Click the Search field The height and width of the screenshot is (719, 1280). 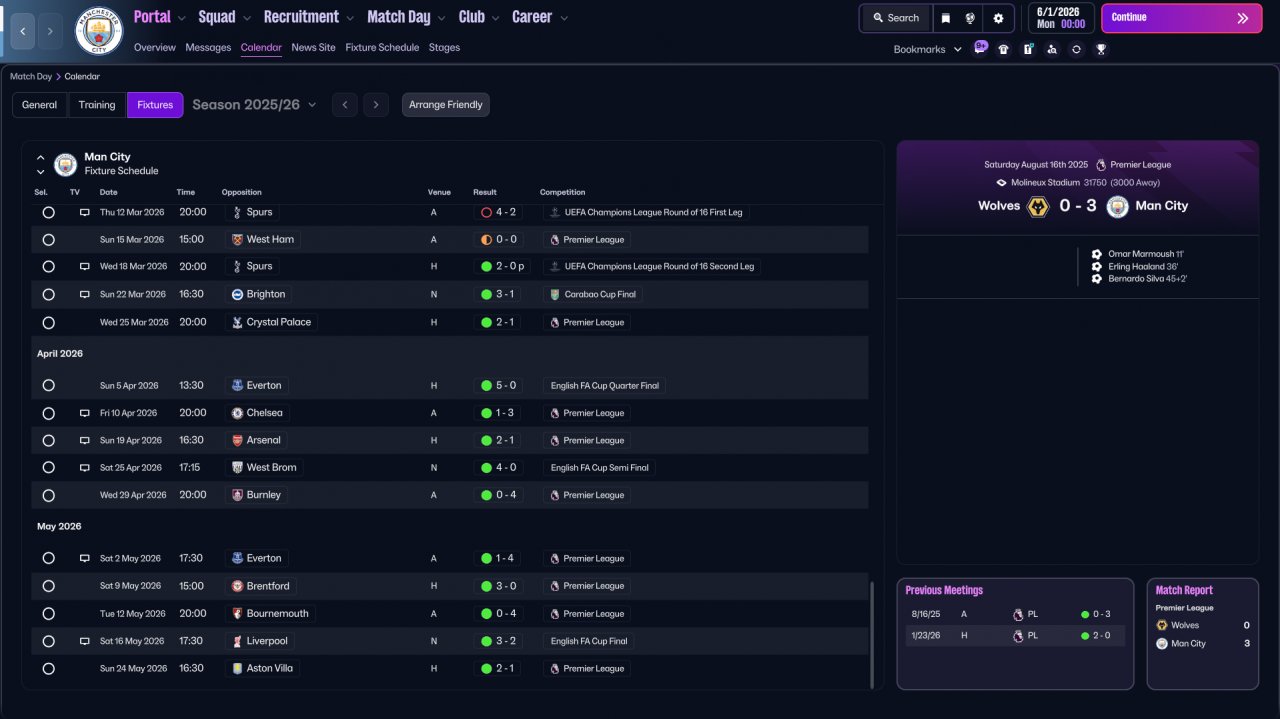[896, 18]
